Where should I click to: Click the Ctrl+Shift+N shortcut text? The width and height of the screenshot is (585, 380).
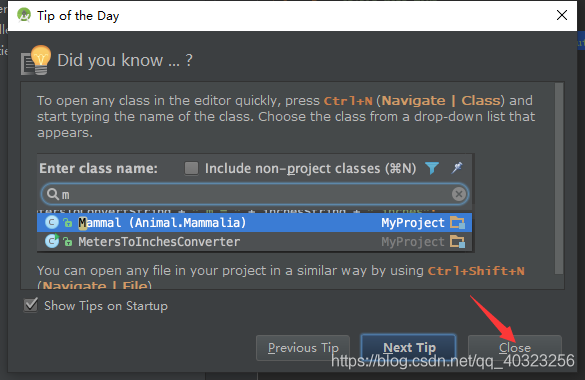tap(476, 271)
